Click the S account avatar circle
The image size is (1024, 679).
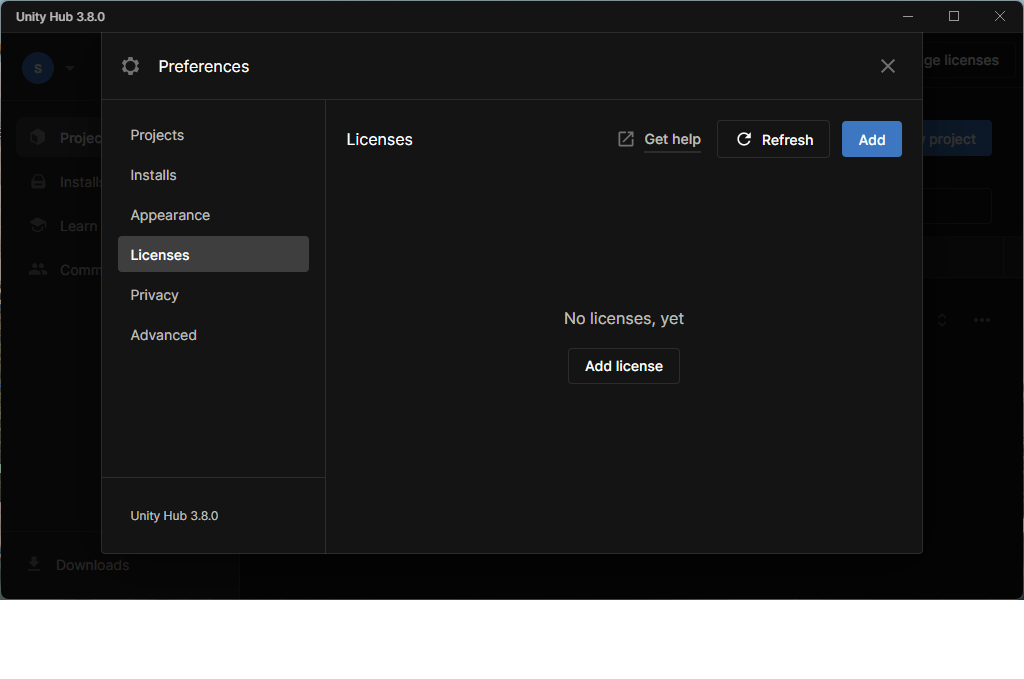coord(37,67)
